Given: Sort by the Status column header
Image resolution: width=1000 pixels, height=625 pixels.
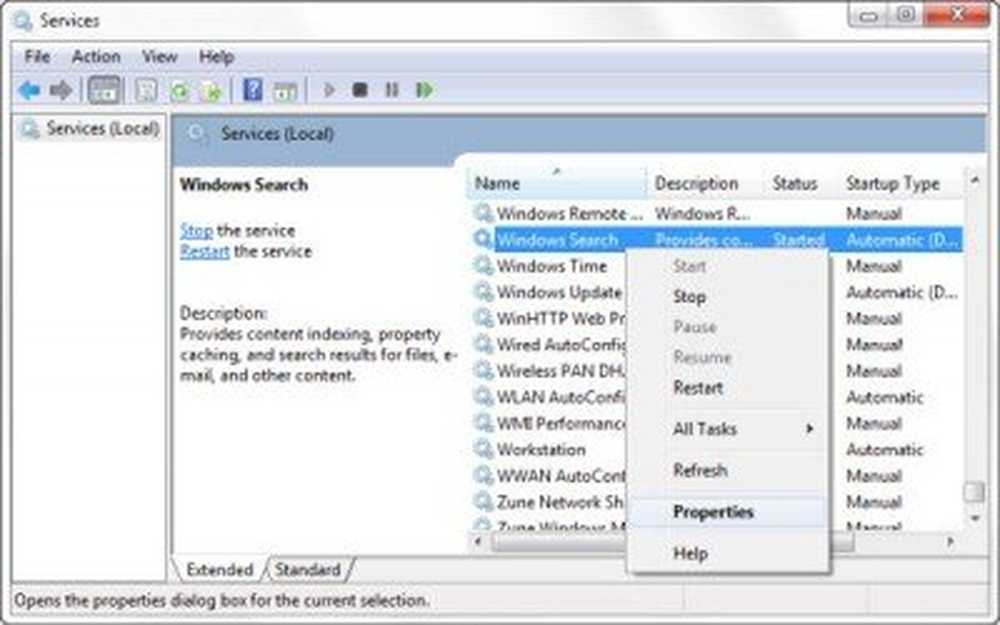Looking at the screenshot, I should 801,184.
